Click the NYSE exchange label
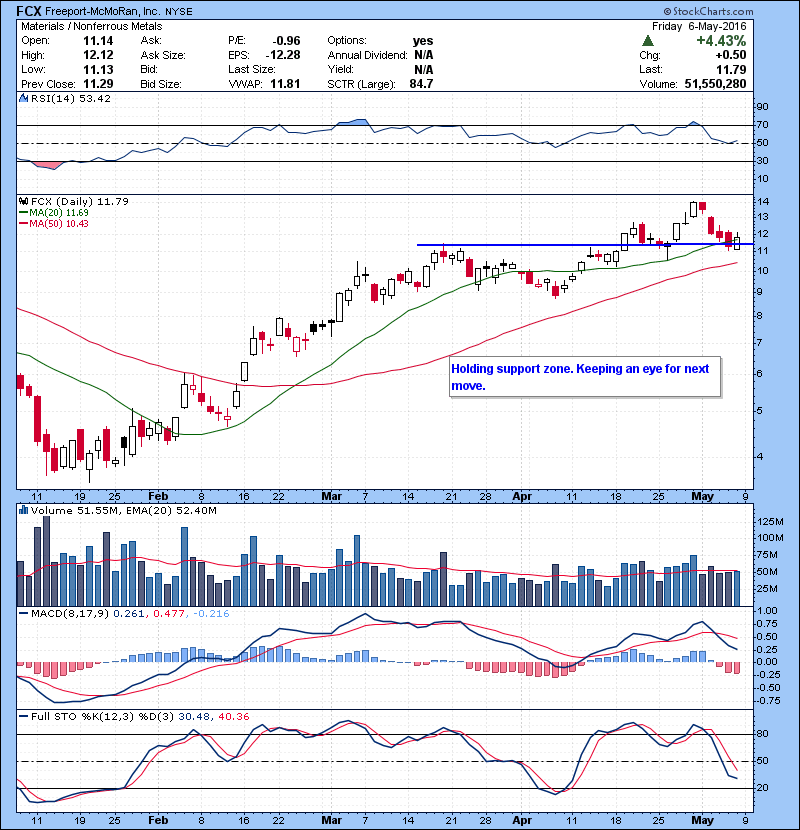The image size is (800, 830). (178, 11)
